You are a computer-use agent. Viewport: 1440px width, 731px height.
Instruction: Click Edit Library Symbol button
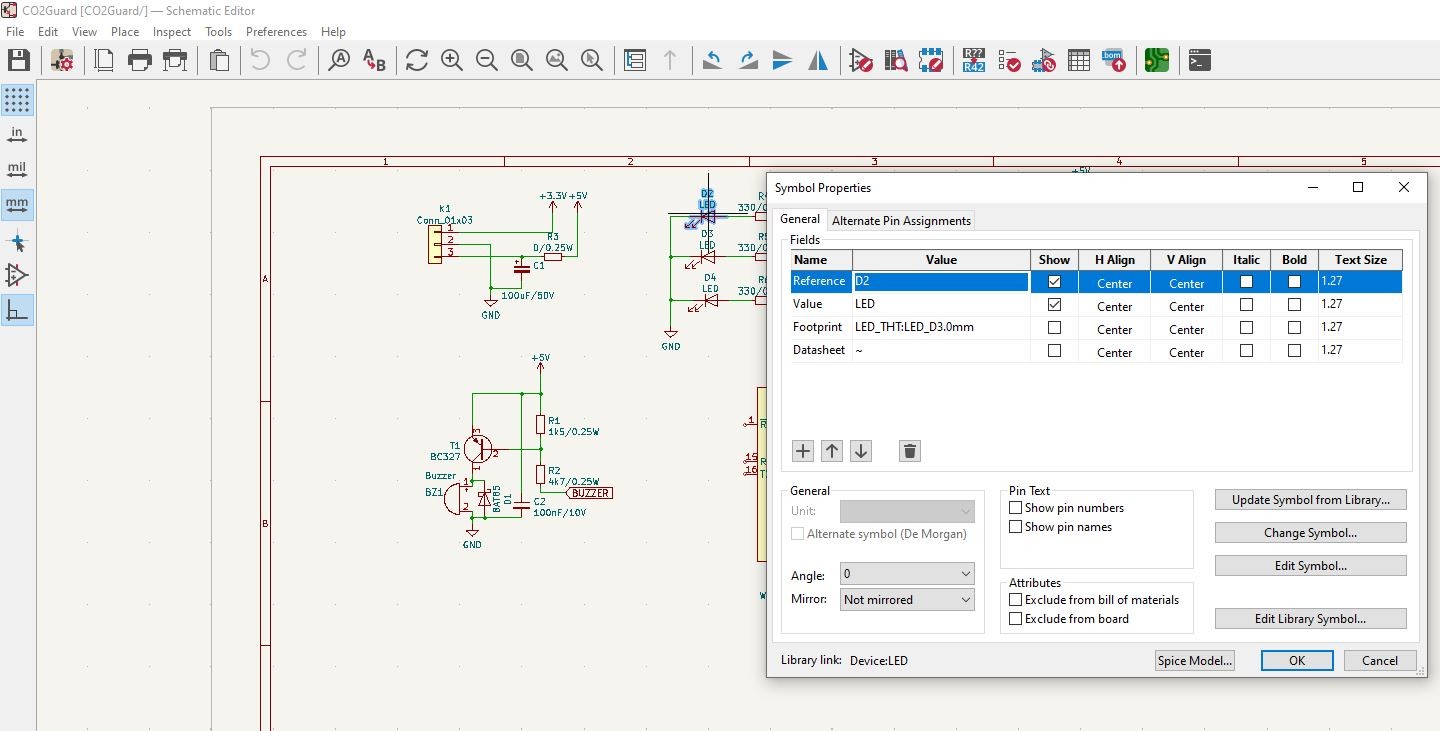(1310, 619)
